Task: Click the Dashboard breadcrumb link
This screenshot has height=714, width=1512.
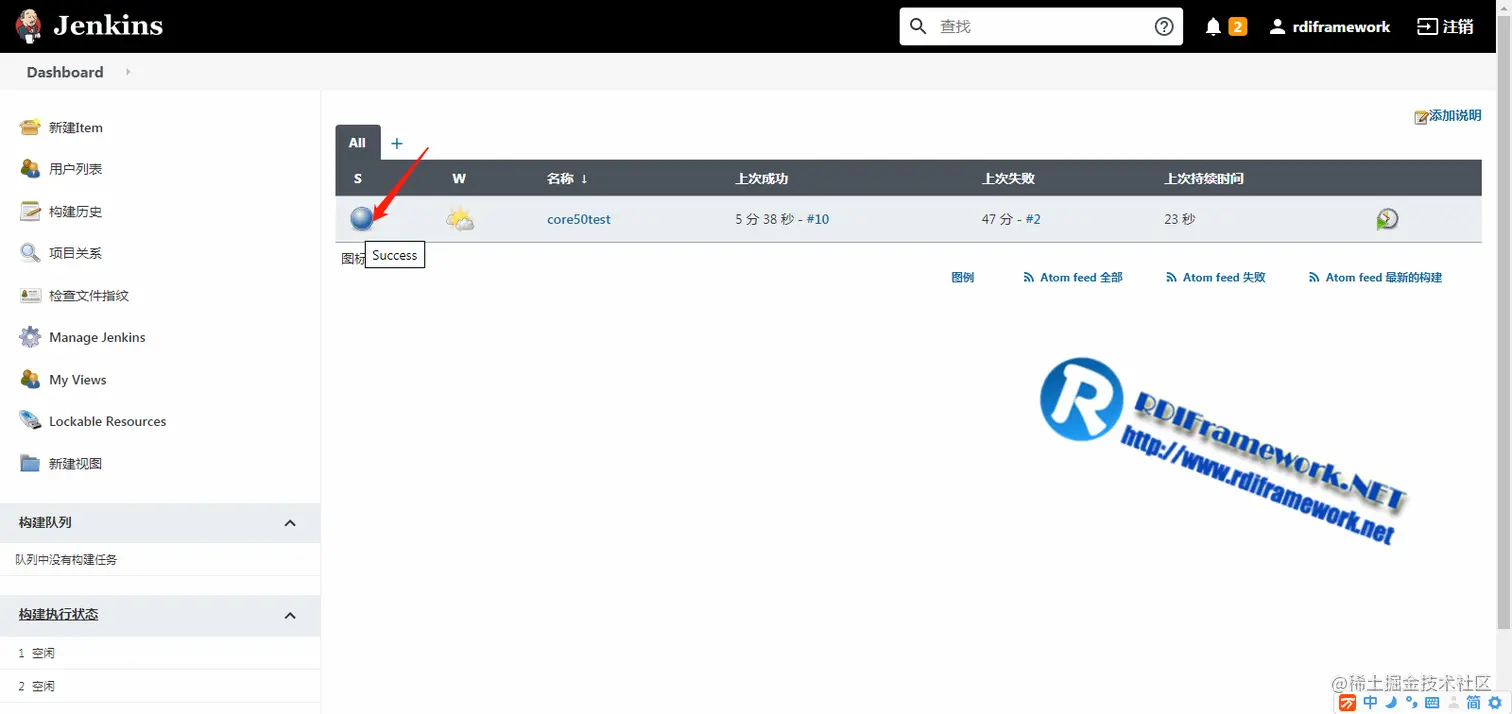Action: coord(65,72)
